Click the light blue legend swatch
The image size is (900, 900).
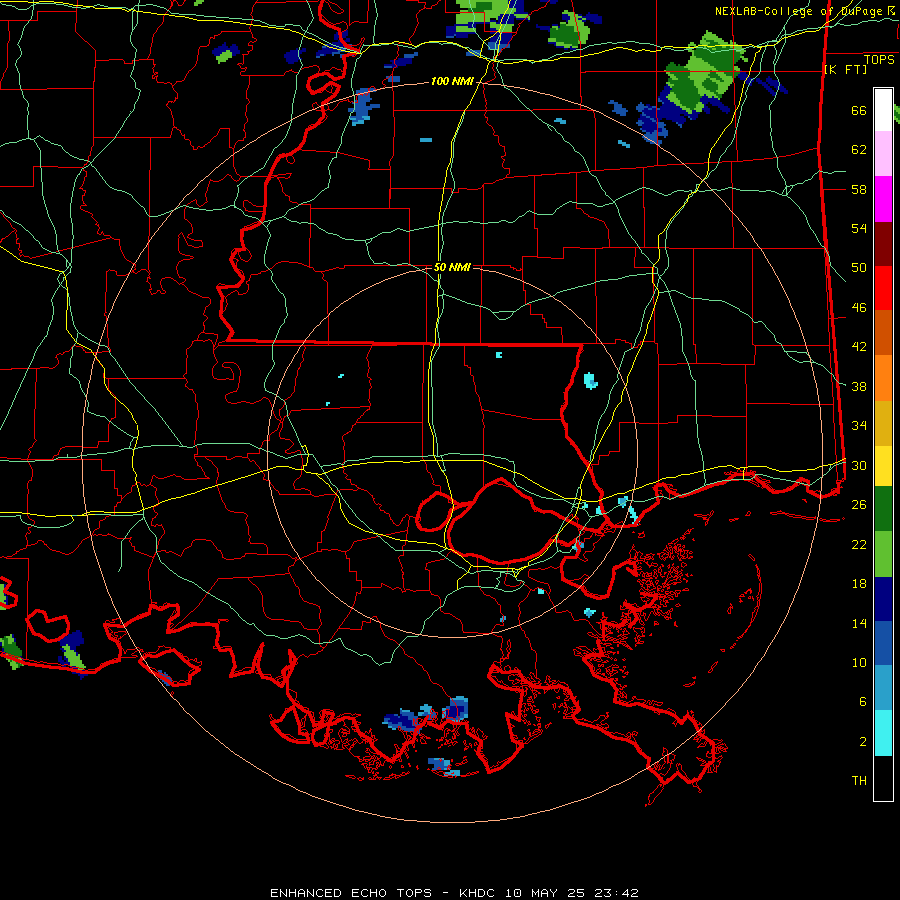click(883, 688)
